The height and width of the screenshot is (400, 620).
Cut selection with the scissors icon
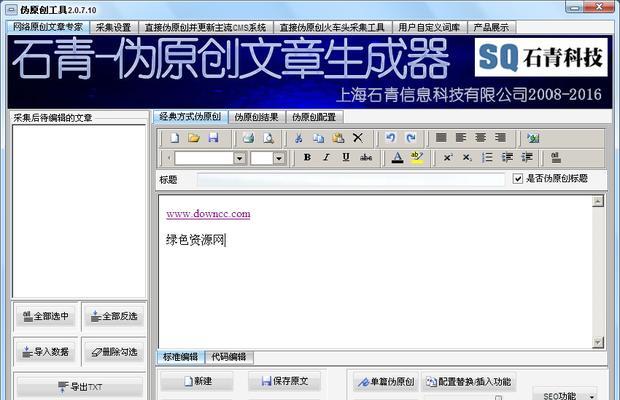click(x=299, y=138)
